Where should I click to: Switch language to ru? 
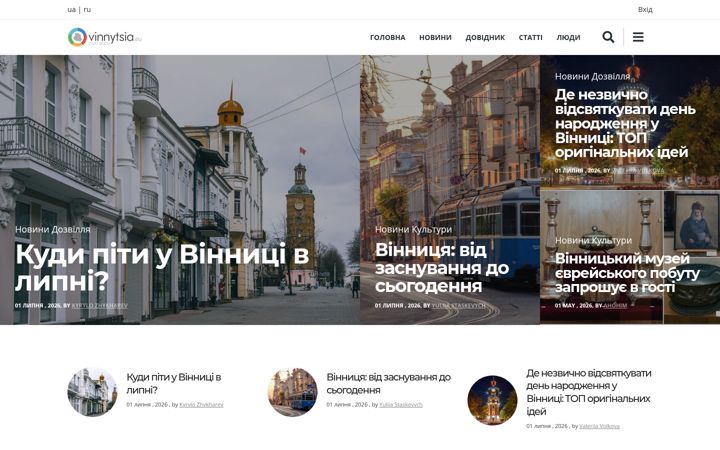87,10
